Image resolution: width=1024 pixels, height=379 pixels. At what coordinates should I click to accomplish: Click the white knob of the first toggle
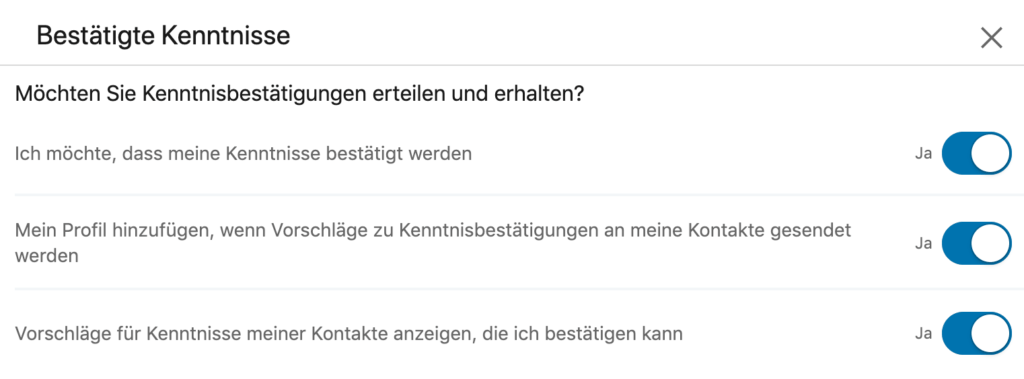[x=990, y=154]
